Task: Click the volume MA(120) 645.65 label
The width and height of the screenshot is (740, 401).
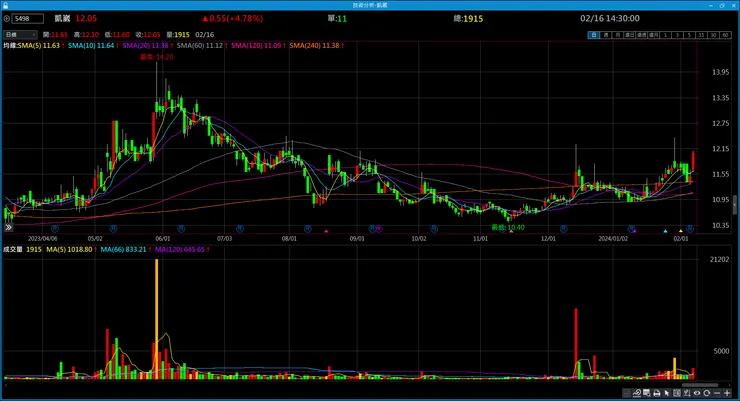Action: (x=180, y=250)
